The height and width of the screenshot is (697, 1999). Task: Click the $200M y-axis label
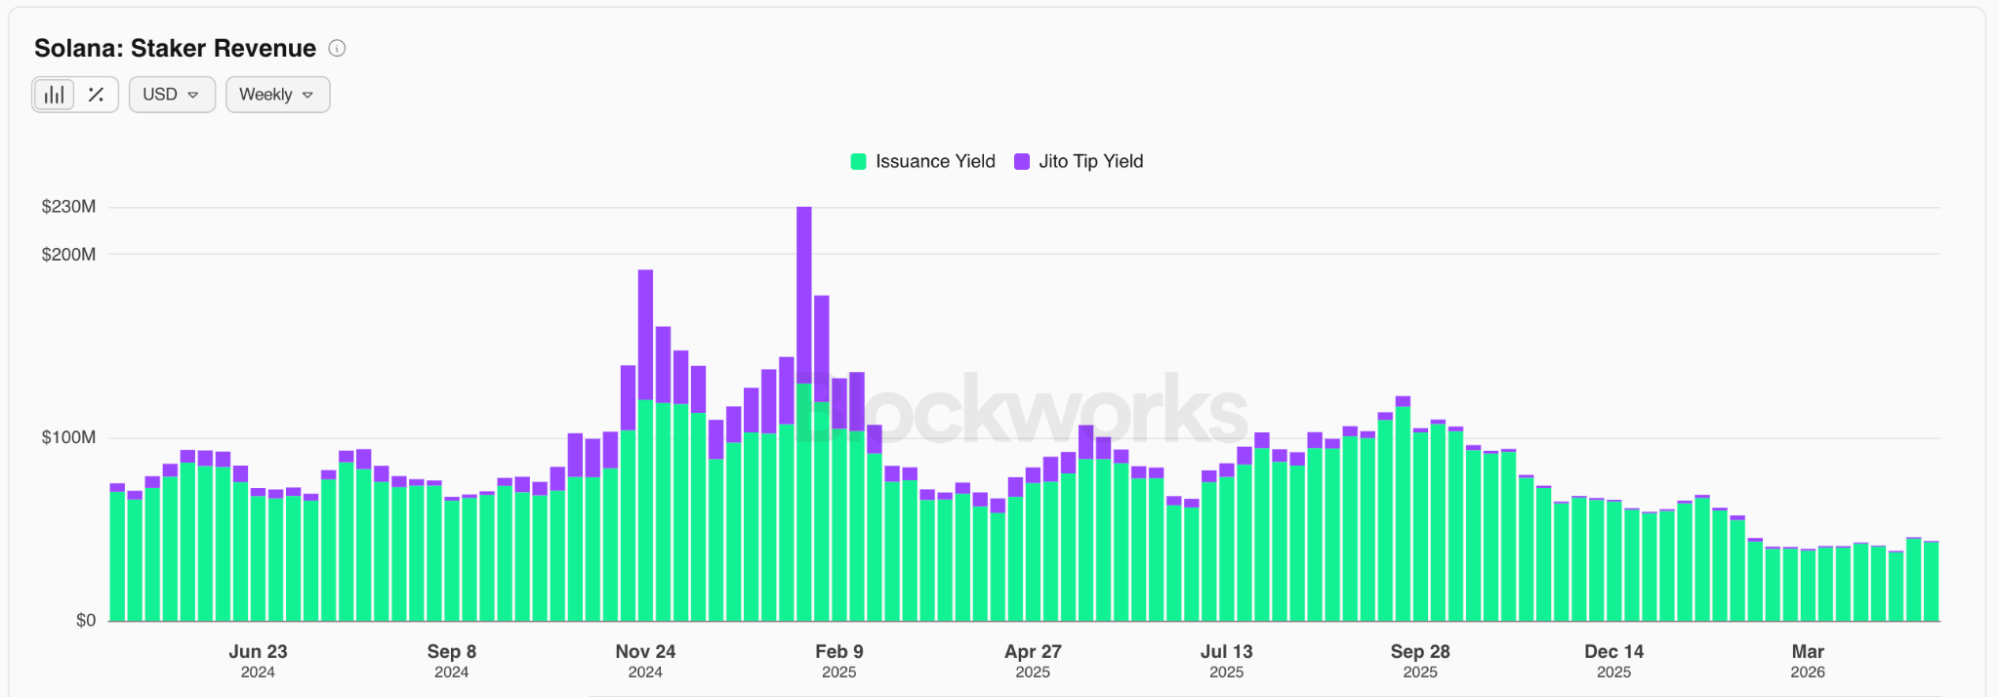click(69, 255)
